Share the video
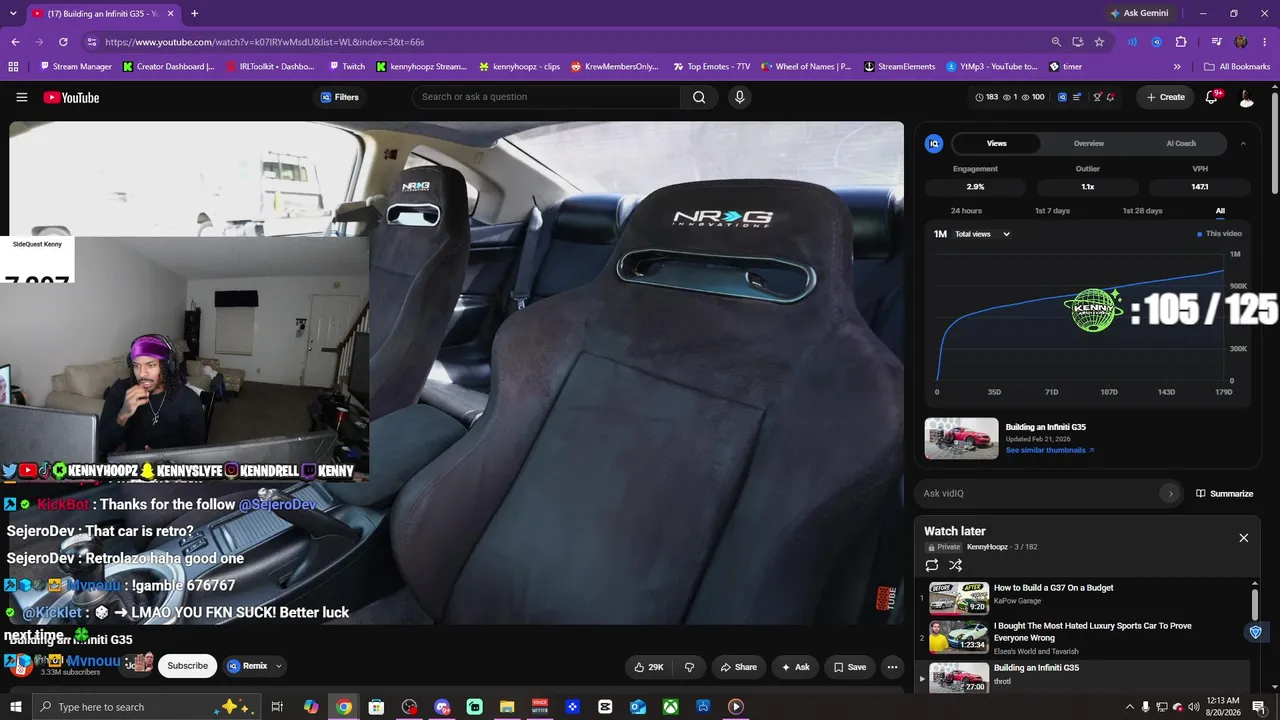 point(739,667)
